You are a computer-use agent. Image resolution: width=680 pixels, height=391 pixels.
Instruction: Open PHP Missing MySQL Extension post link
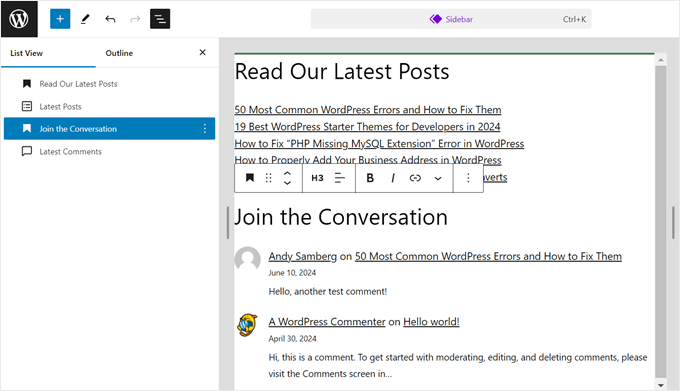[x=379, y=143]
